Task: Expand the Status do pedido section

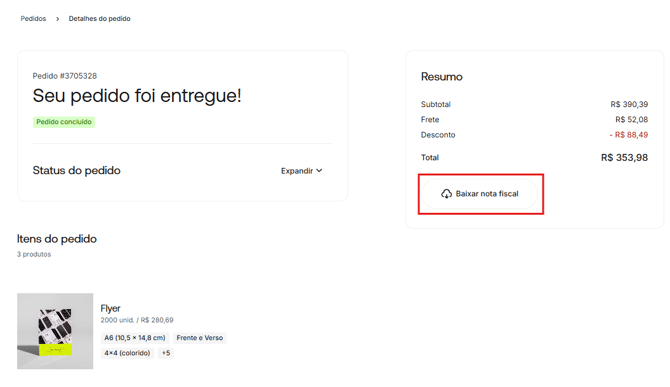Action: pyautogui.click(x=302, y=171)
